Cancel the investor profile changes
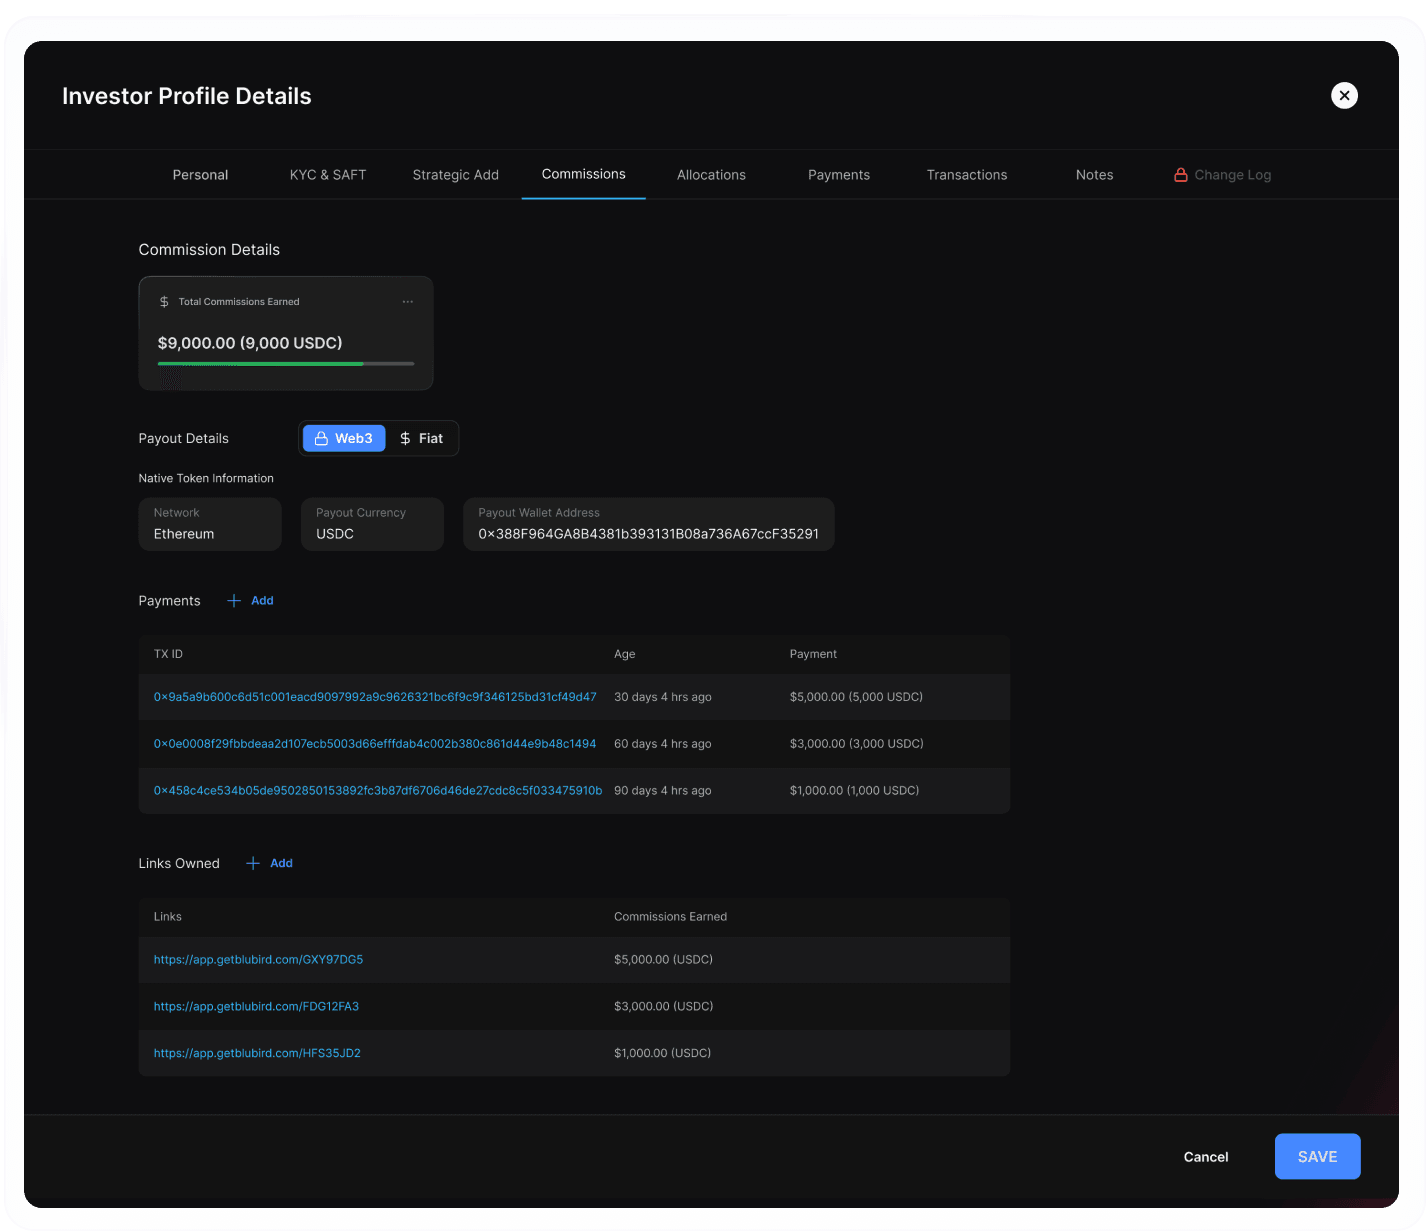Image resolution: width=1426 pixels, height=1231 pixels. [1206, 1157]
